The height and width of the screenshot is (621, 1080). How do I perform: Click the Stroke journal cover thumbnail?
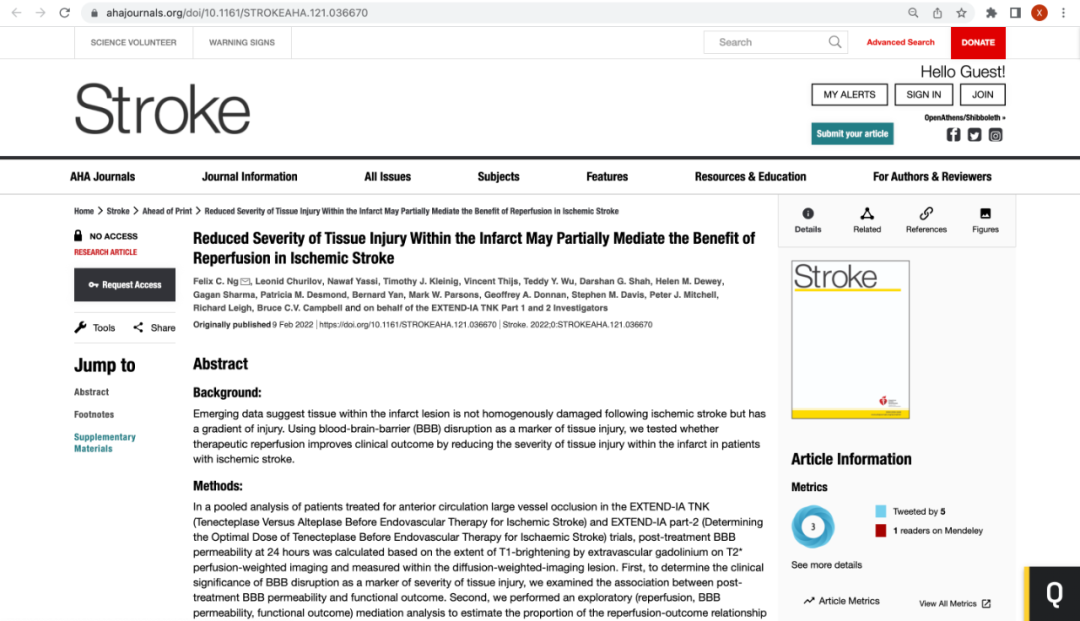point(850,339)
